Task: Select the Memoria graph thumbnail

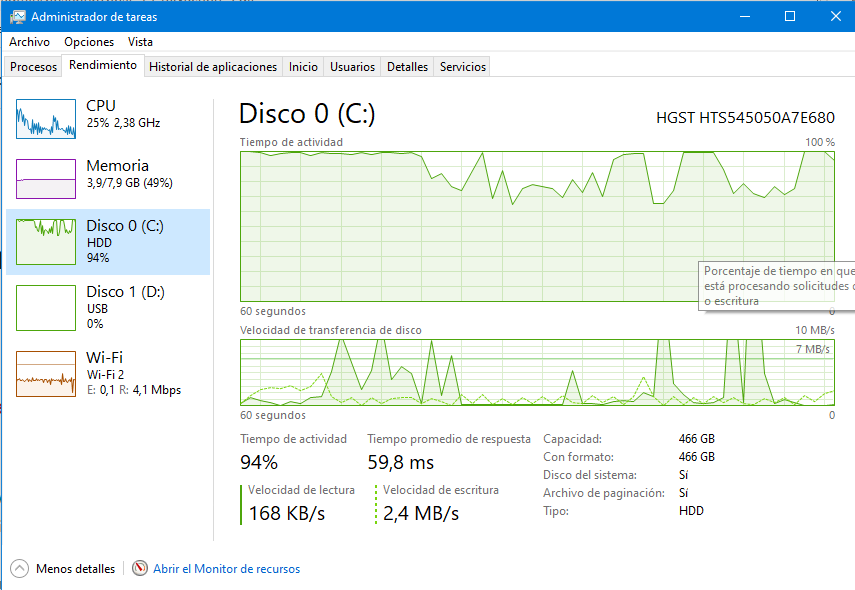Action: tap(46, 179)
